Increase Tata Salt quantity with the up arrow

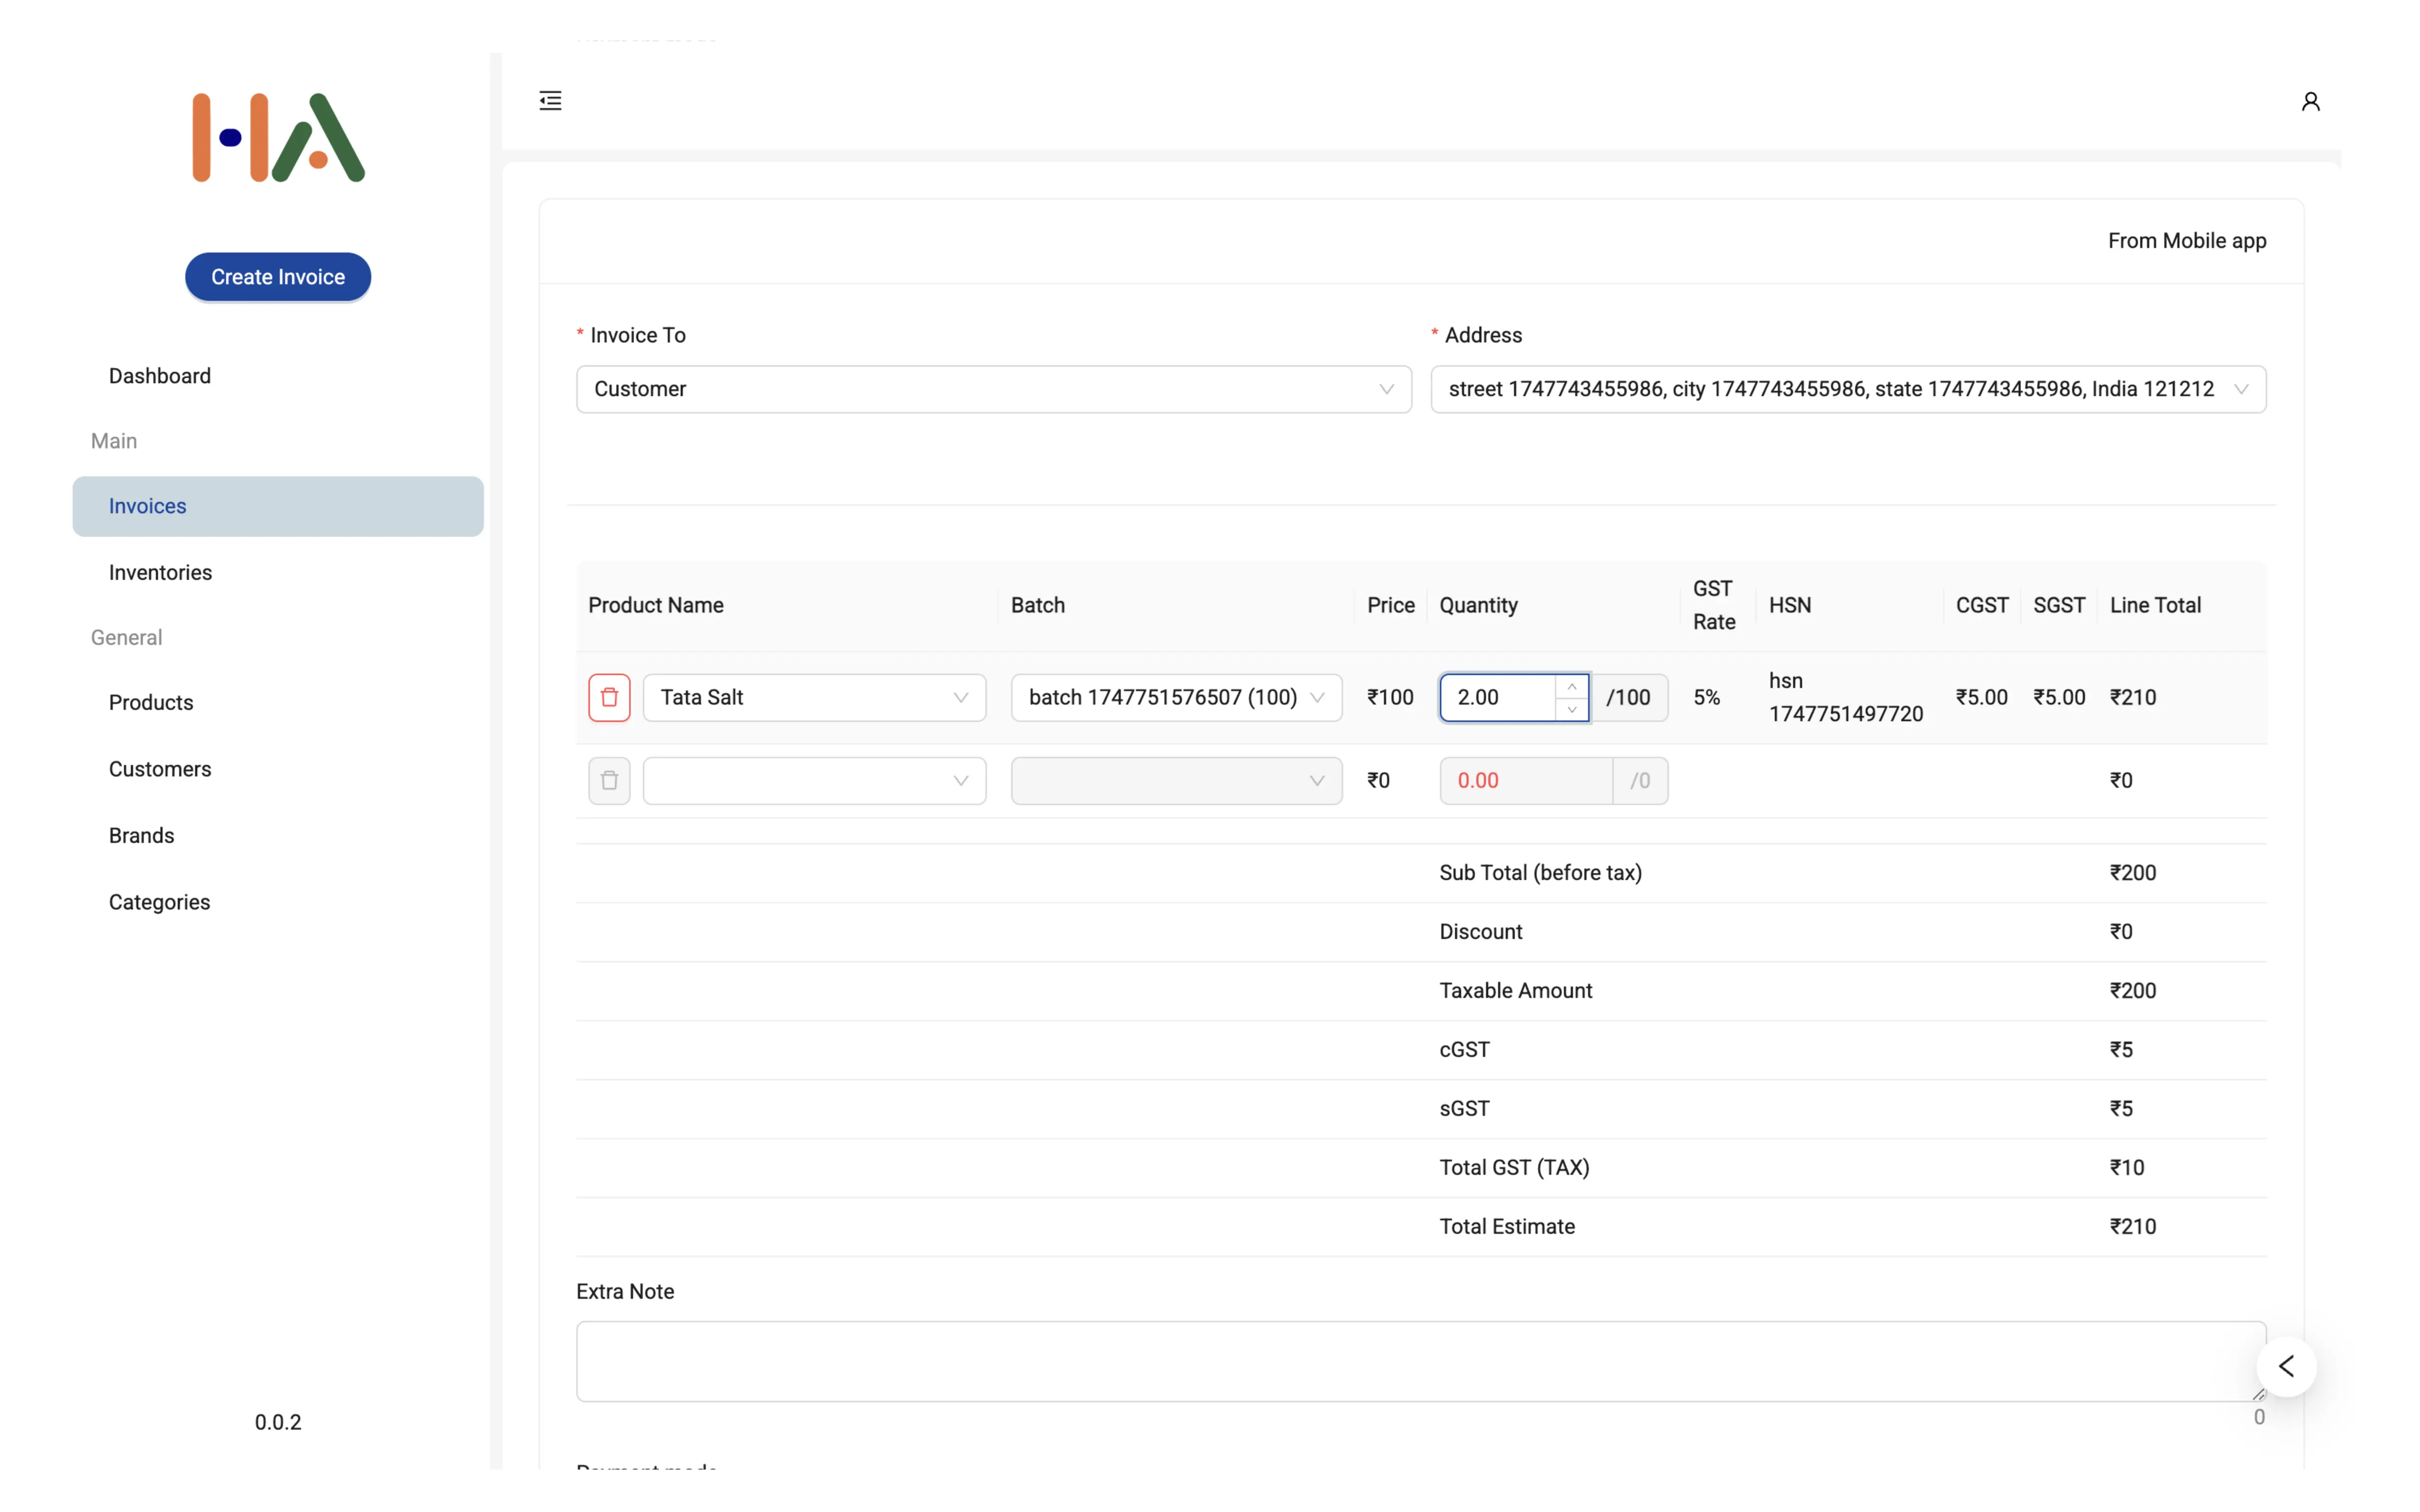click(x=1572, y=685)
